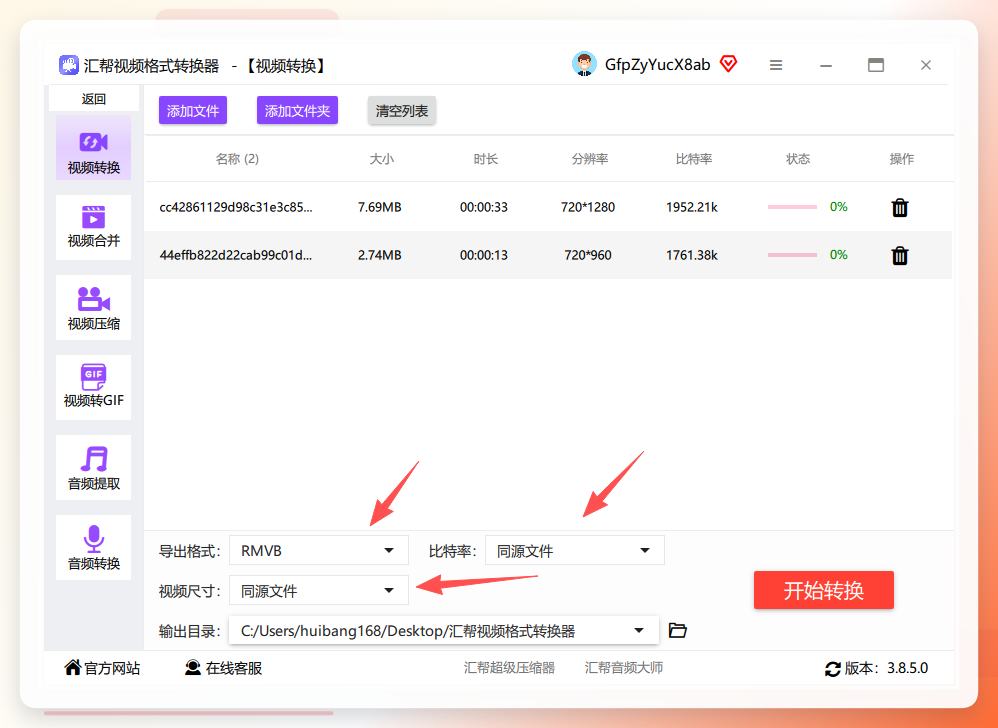
Task: Click the home icon beside 官方网站
Action: [x=73, y=668]
